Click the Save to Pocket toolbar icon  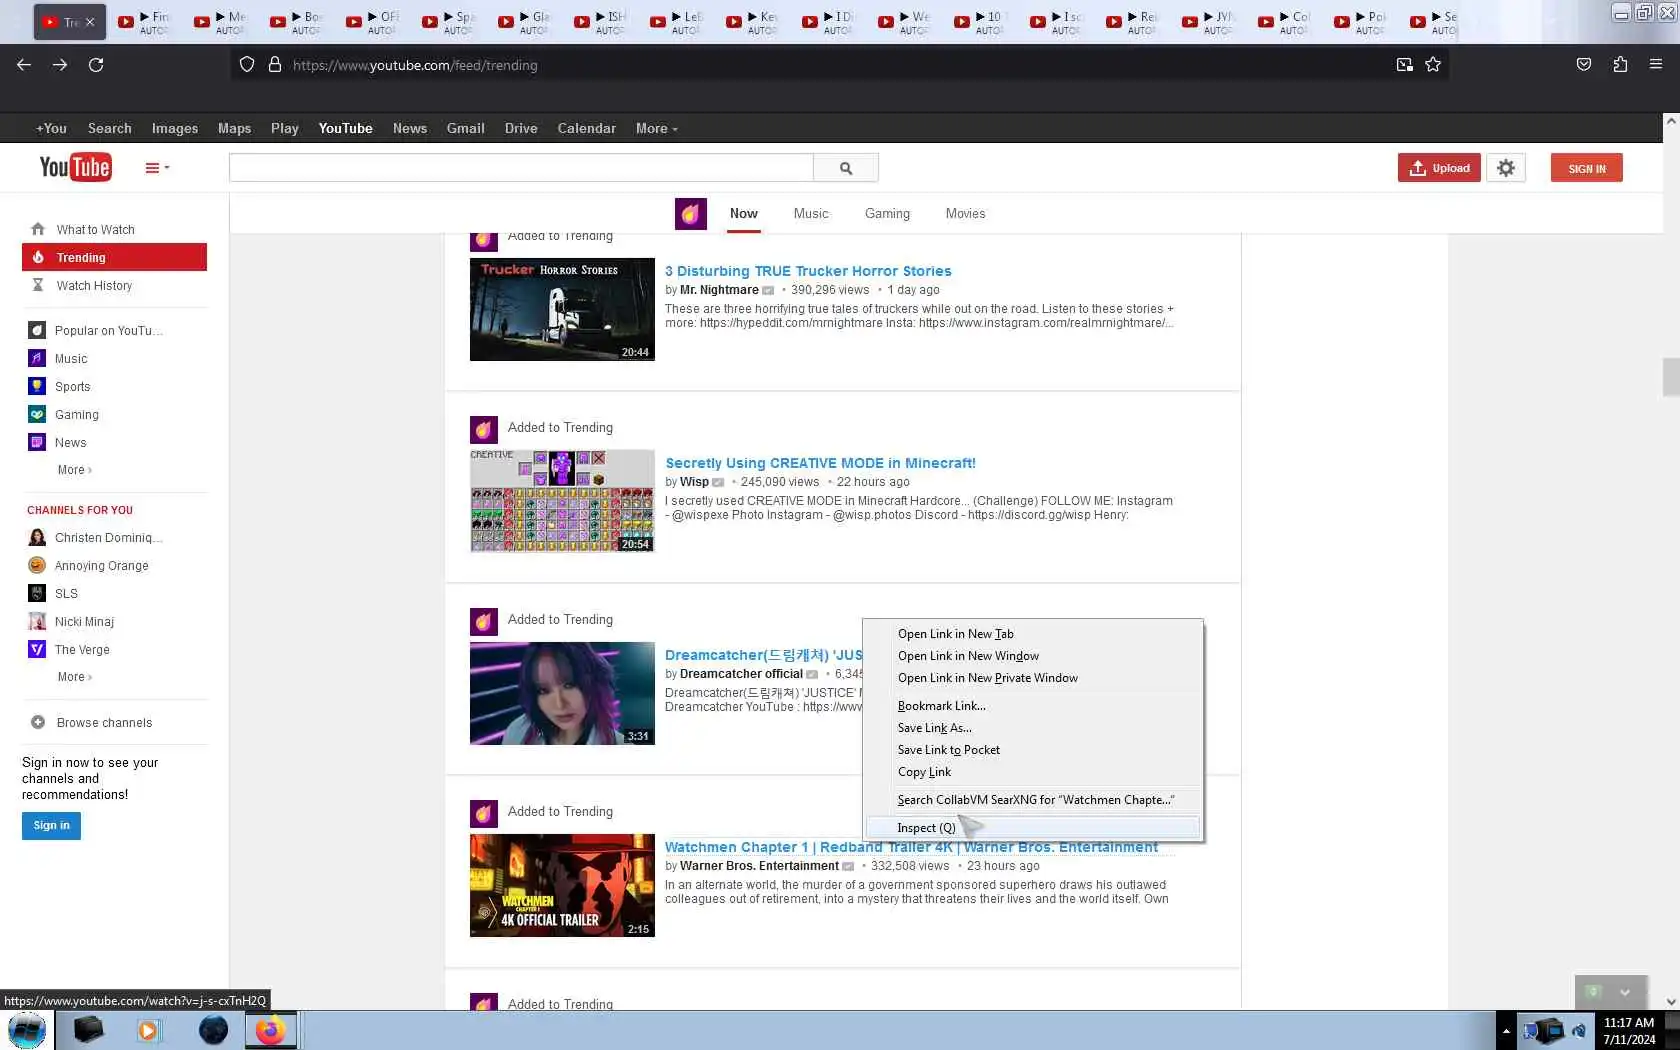pos(1584,65)
